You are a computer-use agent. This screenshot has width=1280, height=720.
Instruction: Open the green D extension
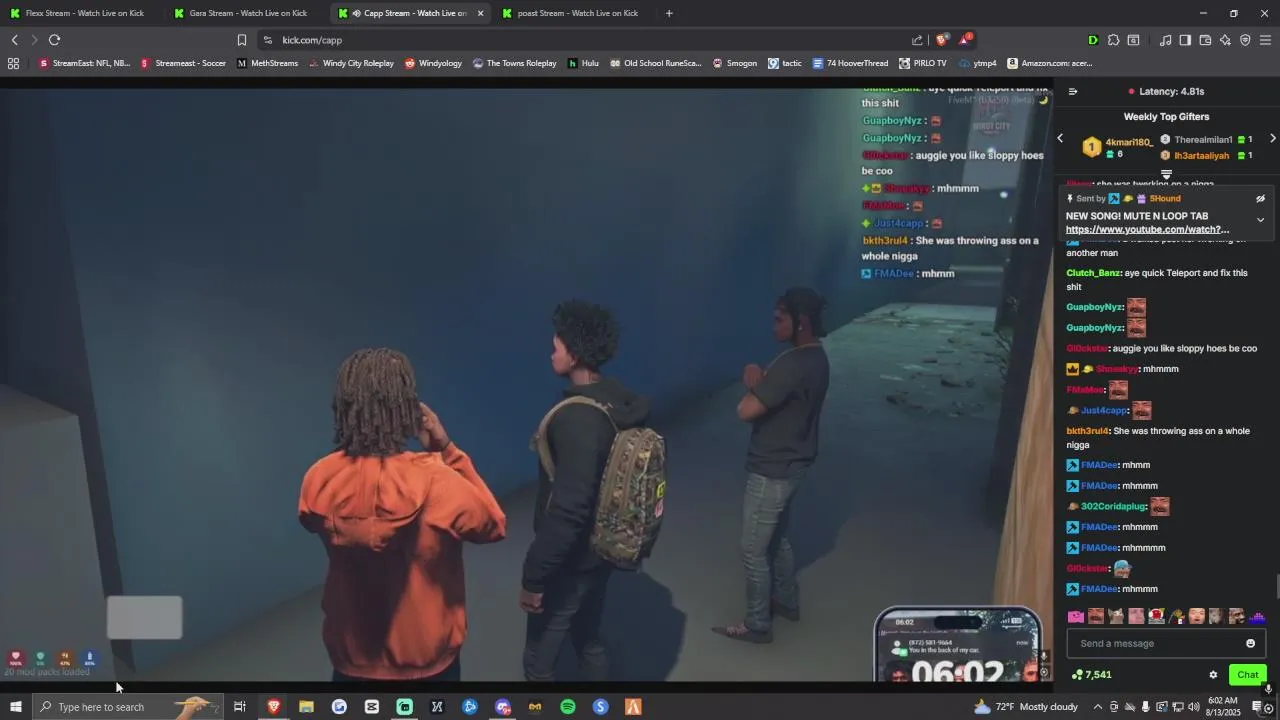pyautogui.click(x=1092, y=40)
